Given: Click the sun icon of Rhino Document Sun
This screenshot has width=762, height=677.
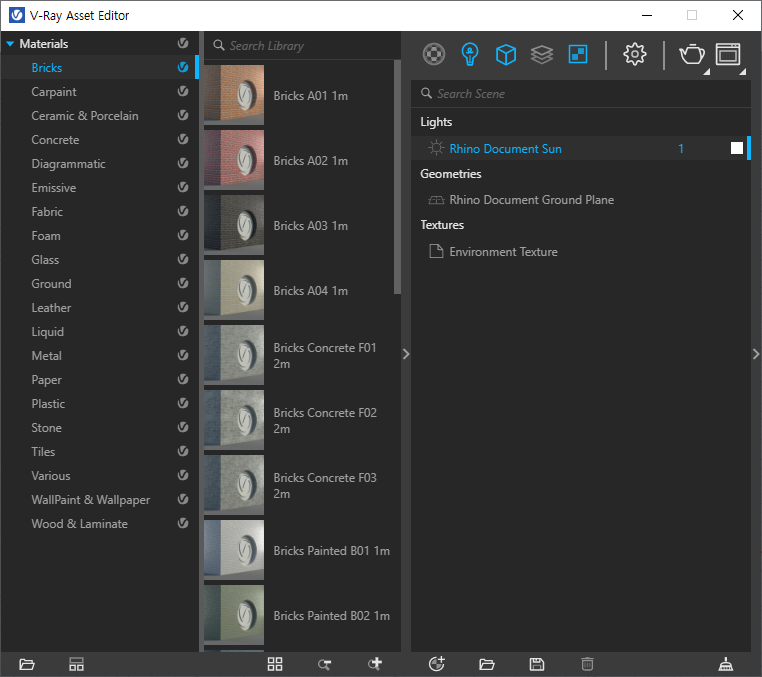Looking at the screenshot, I should [x=436, y=148].
